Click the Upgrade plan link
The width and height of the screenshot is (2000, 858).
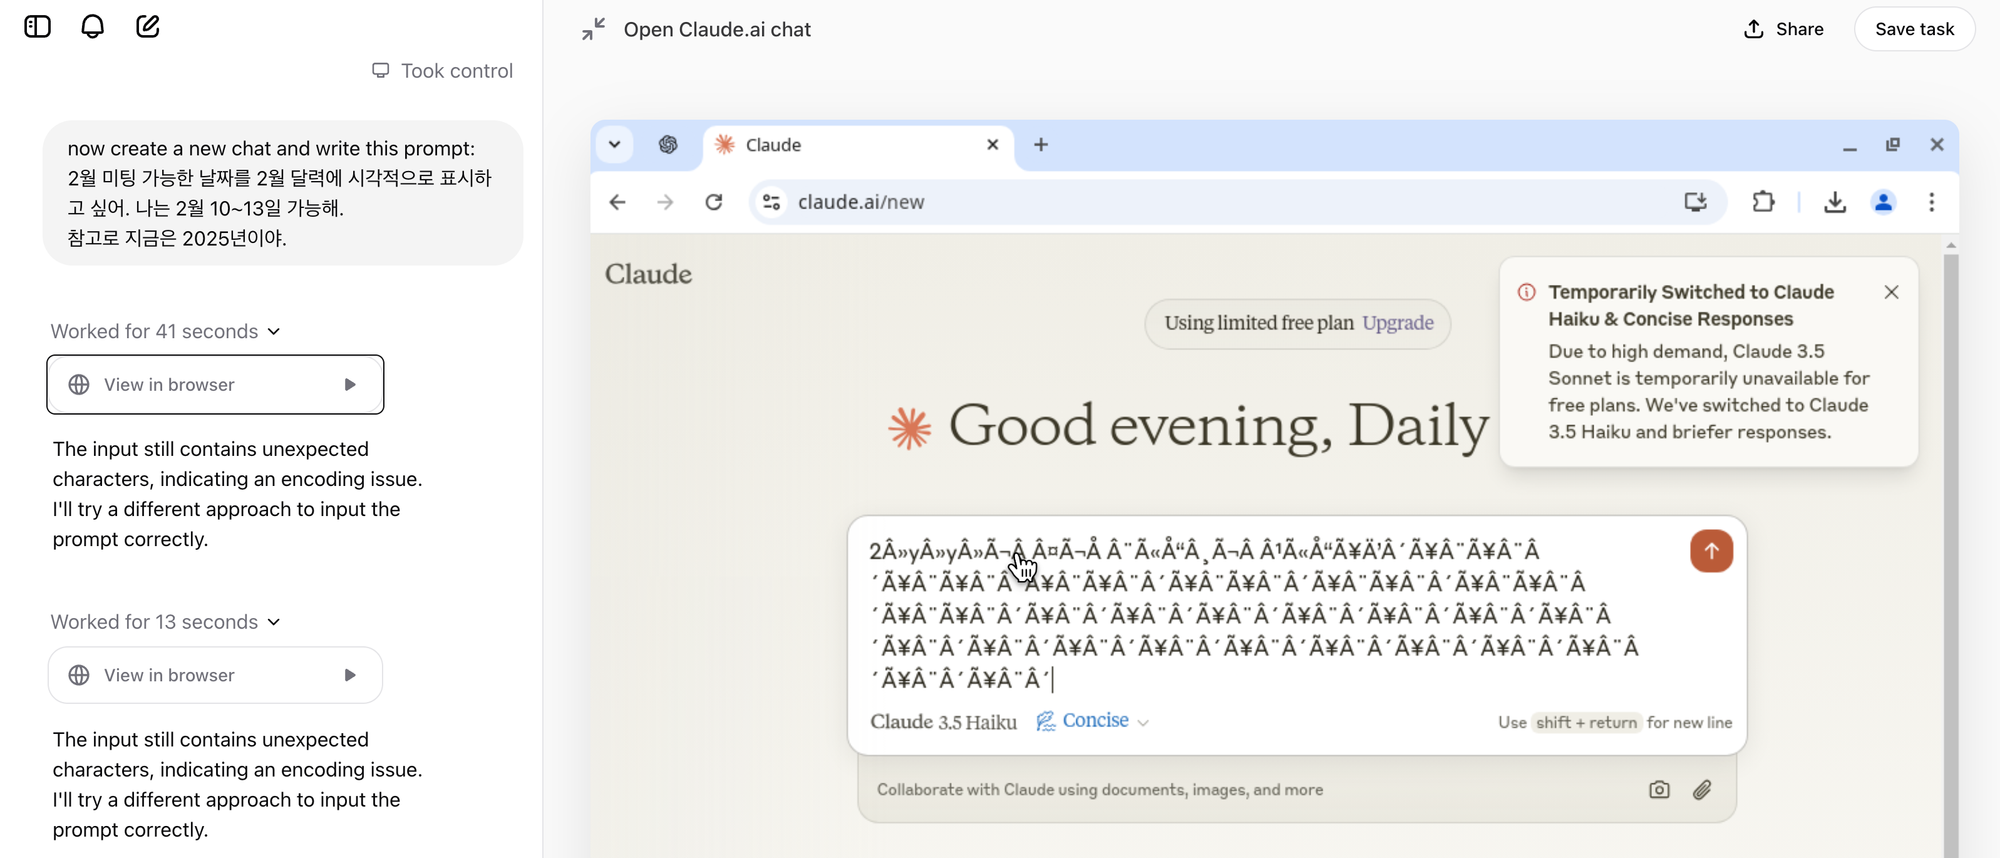pos(1398,323)
